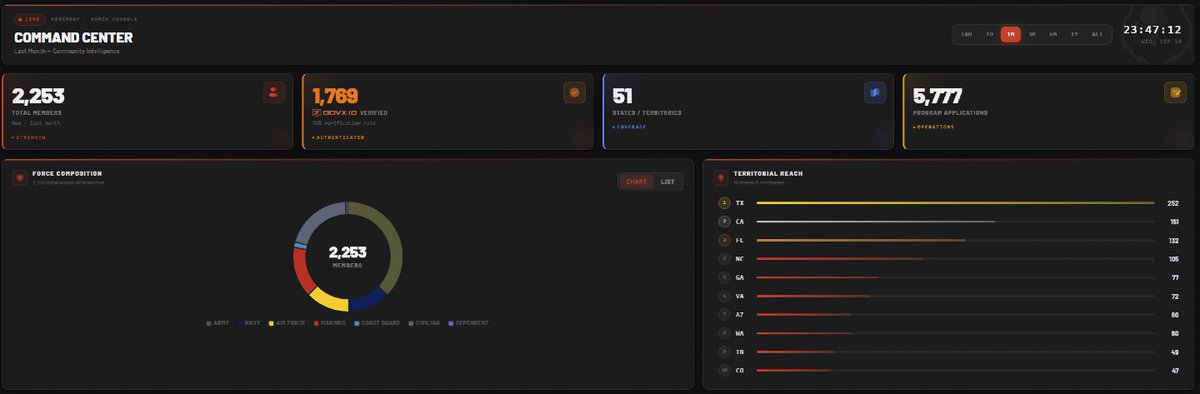Click the rank 5 badge next to GA
Image resolution: width=1200 pixels, height=394 pixels.
tap(724, 277)
